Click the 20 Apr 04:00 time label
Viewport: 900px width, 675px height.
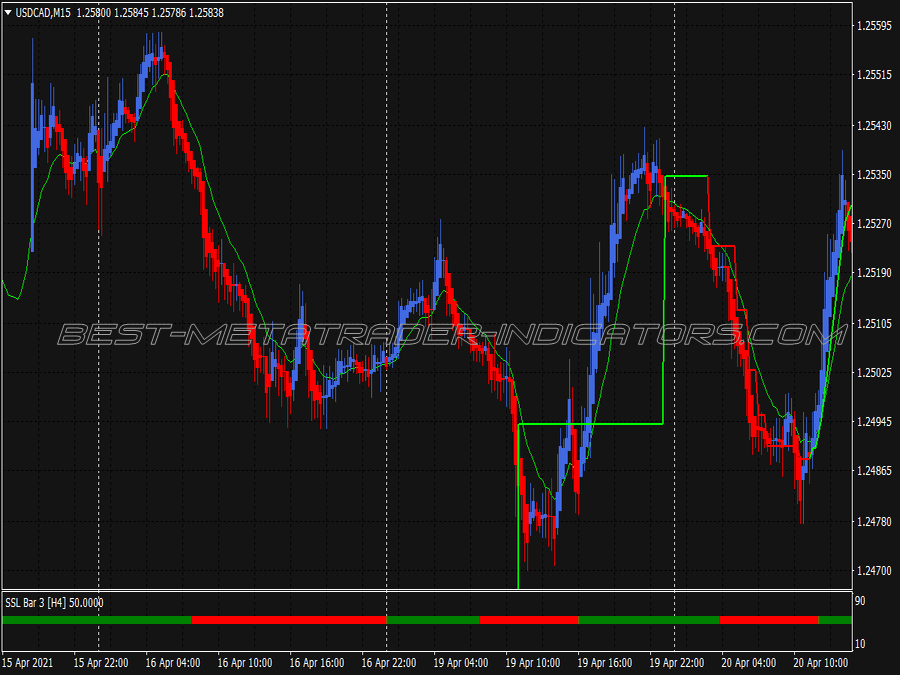coord(748,662)
